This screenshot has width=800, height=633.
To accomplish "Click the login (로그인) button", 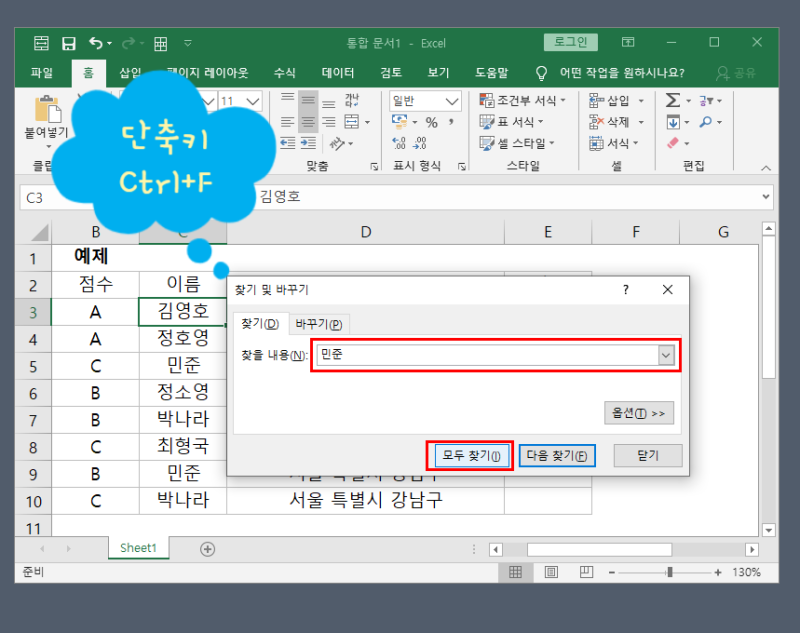I will coord(570,42).
